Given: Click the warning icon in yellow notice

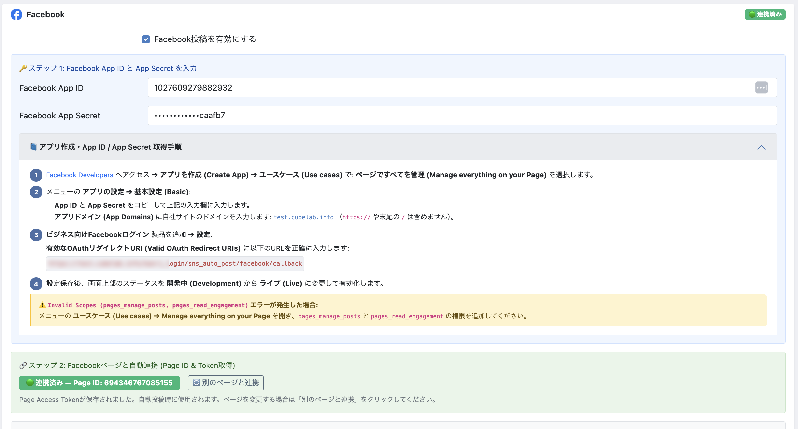Looking at the screenshot, I should click(42, 305).
